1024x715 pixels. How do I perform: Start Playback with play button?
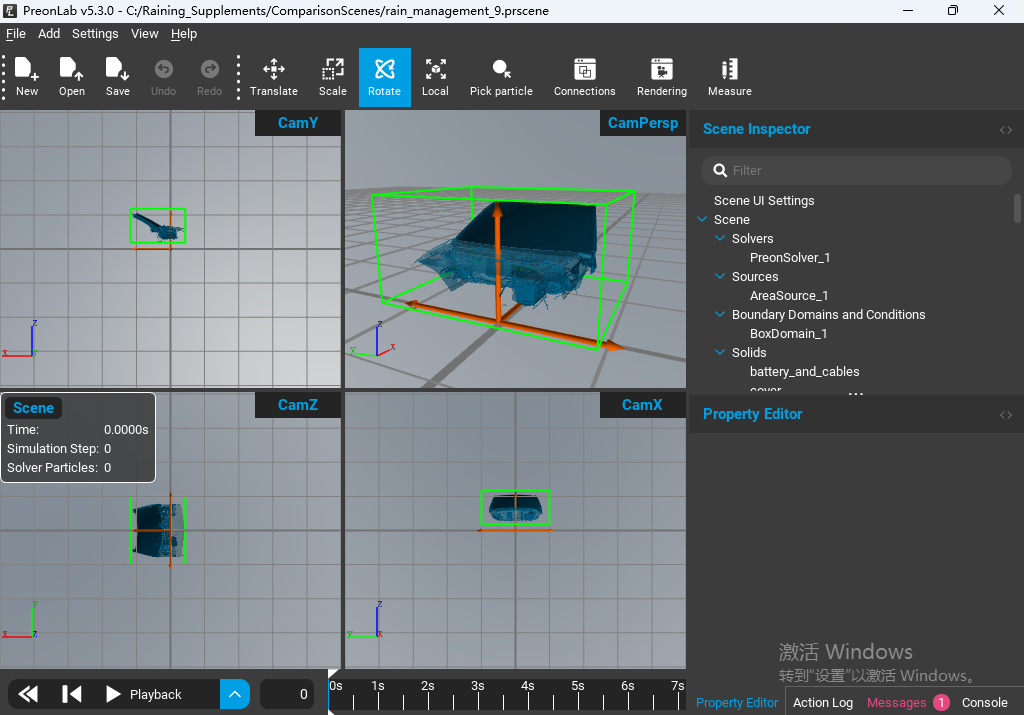pos(113,693)
